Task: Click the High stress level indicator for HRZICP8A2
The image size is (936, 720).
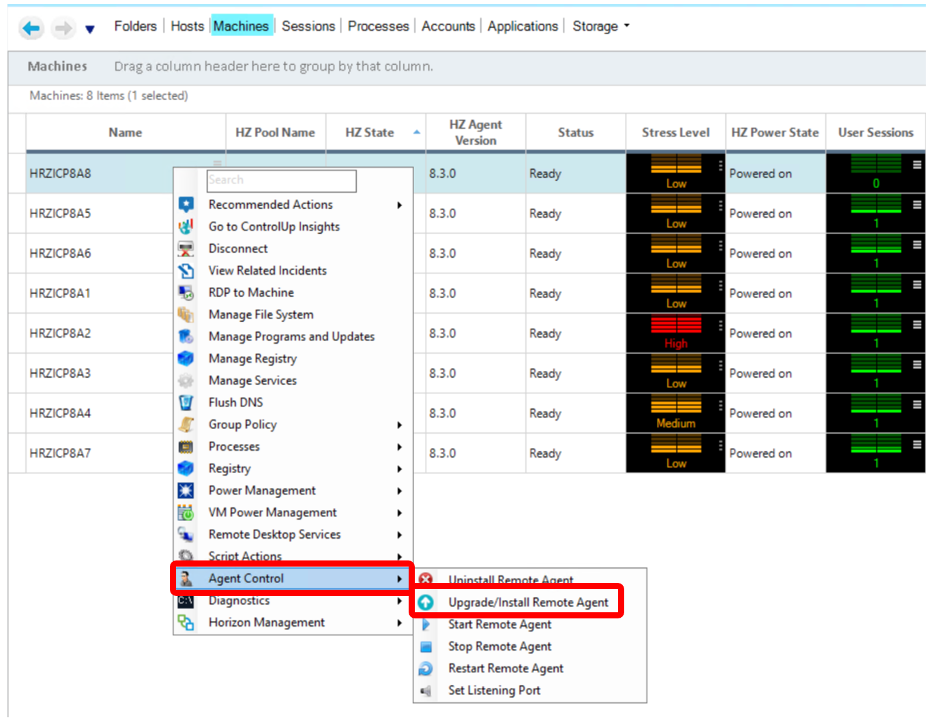Action: [x=676, y=333]
